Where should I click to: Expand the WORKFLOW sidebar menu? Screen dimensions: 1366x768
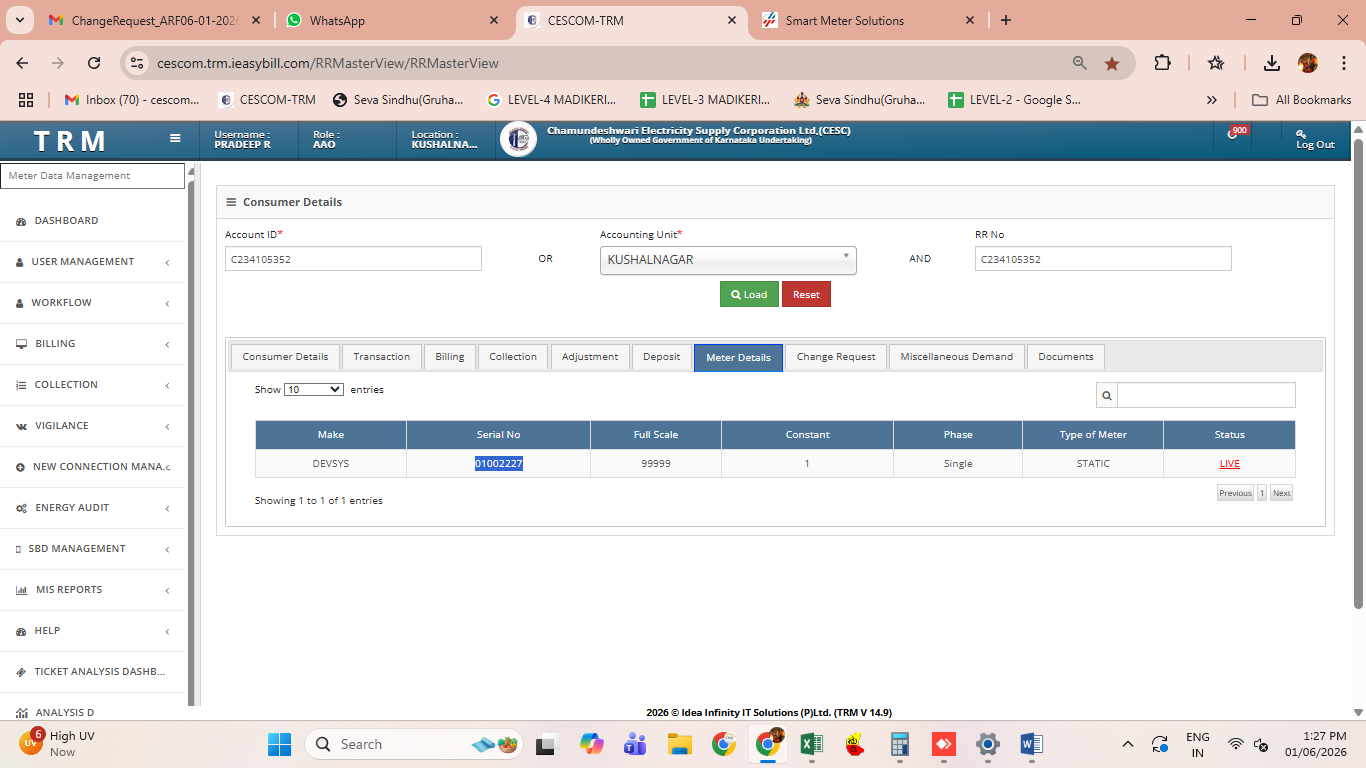click(x=92, y=303)
